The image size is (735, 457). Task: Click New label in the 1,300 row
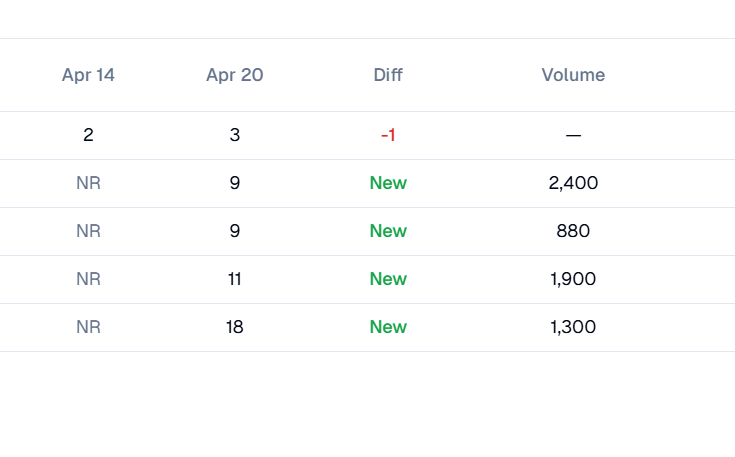pyautogui.click(x=388, y=327)
